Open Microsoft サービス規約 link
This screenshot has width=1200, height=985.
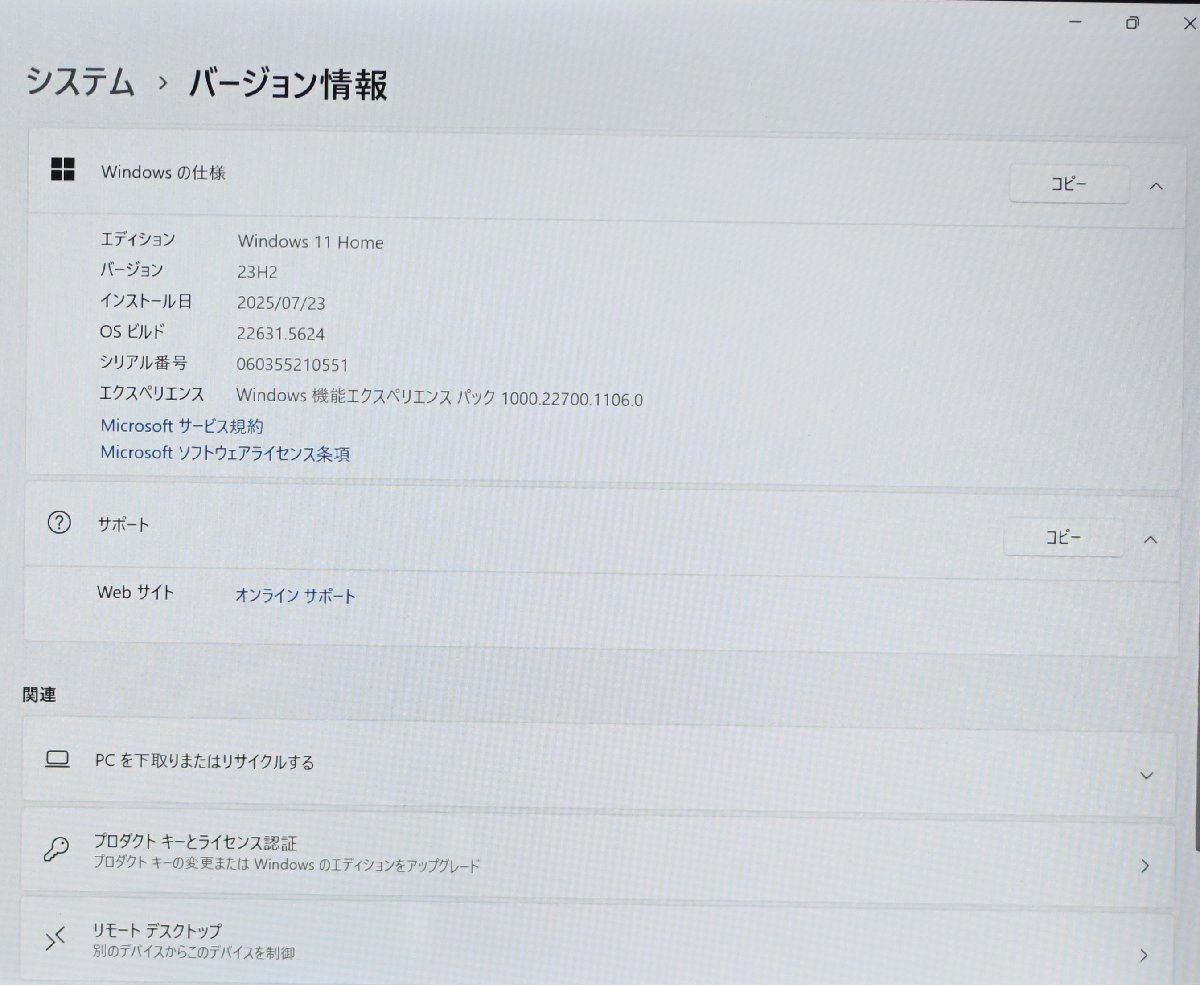[184, 426]
